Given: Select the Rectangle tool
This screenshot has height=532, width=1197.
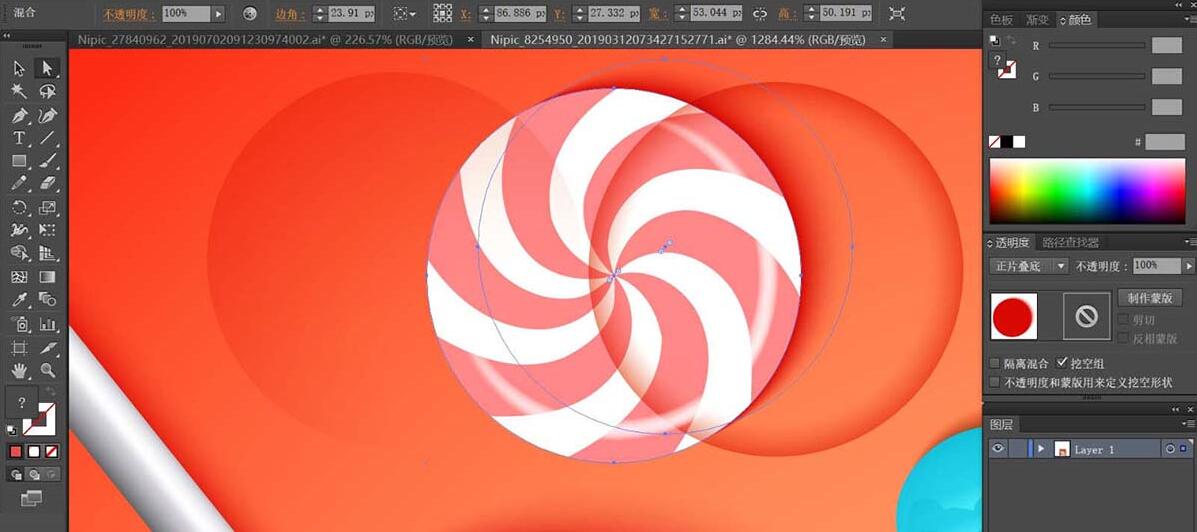Looking at the screenshot, I should (x=20, y=161).
